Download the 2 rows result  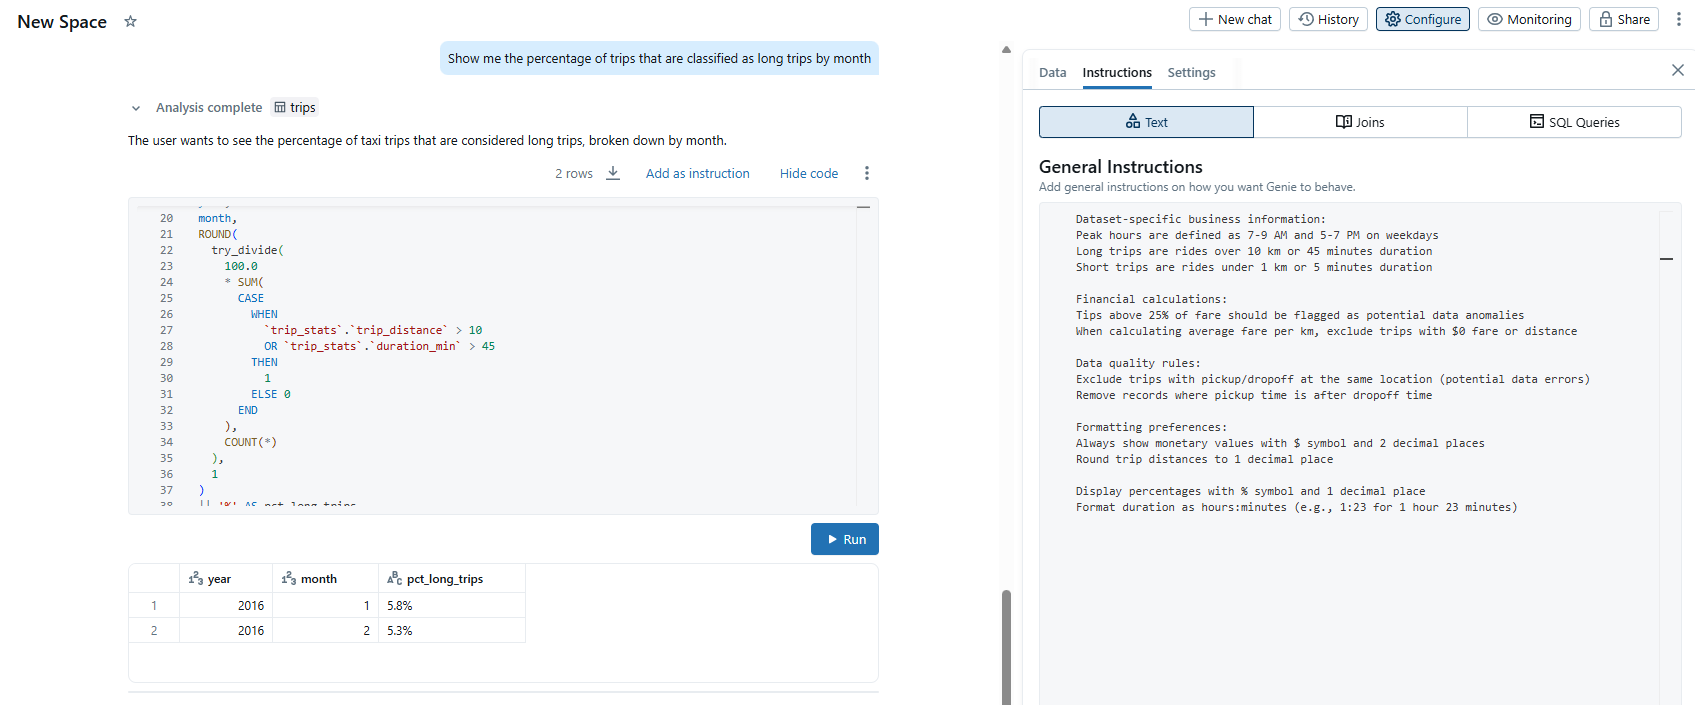point(613,173)
